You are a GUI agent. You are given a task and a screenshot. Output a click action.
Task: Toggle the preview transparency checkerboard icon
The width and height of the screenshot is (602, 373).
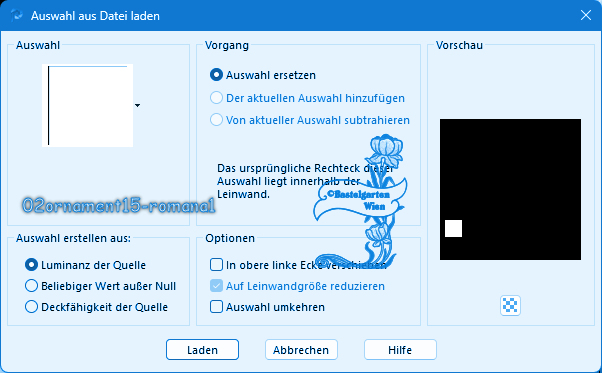[510, 305]
